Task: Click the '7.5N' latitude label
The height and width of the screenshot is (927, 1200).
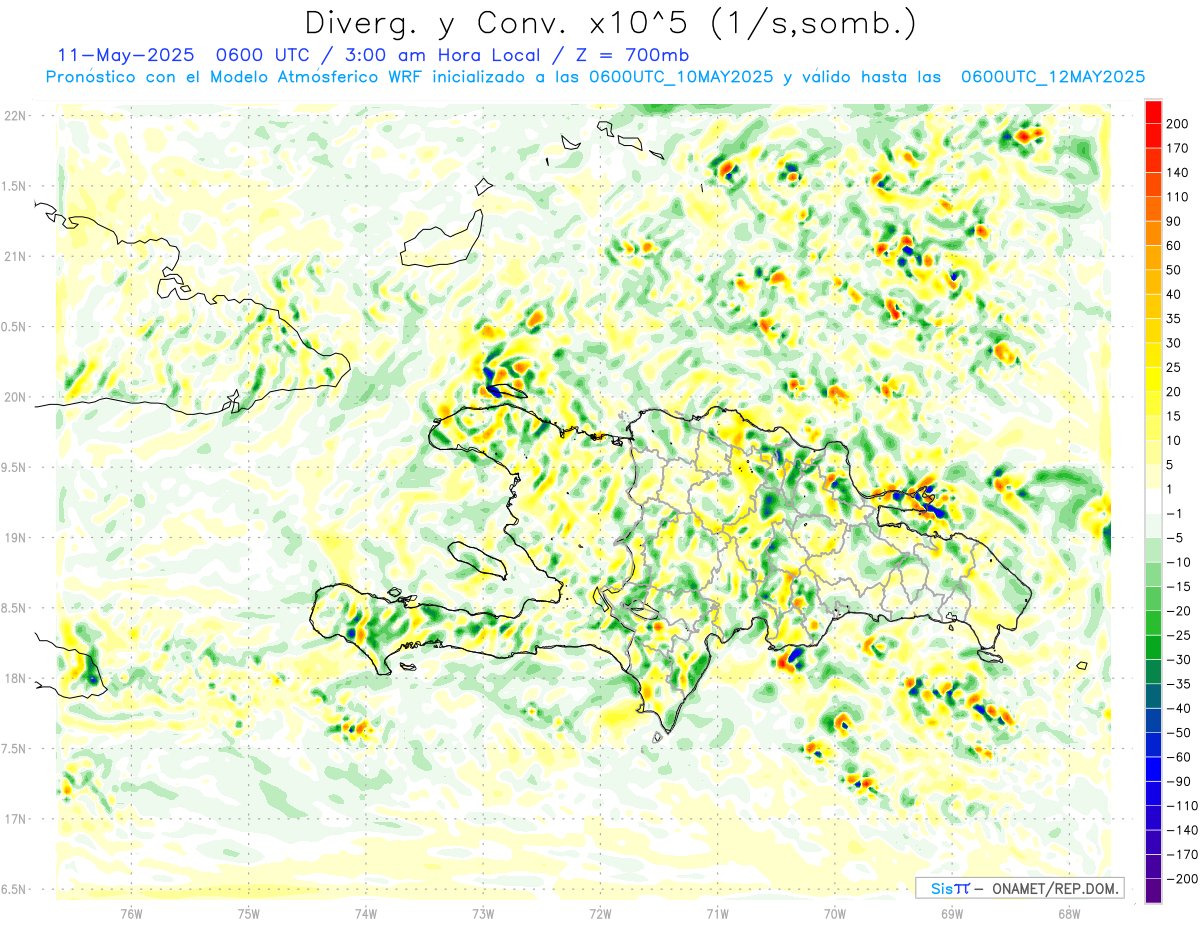Action: pos(13,749)
